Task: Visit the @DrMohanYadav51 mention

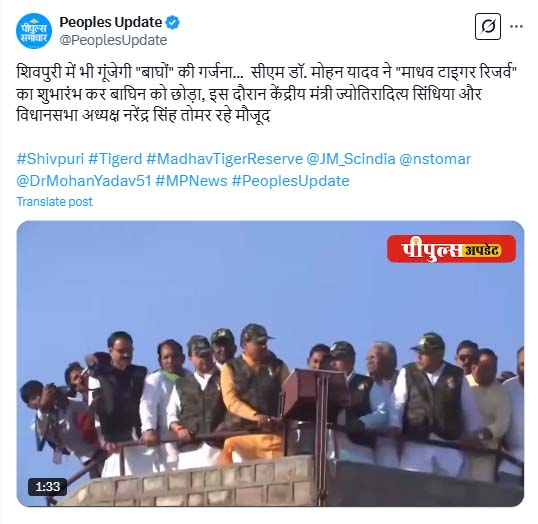Action: [x=84, y=181]
